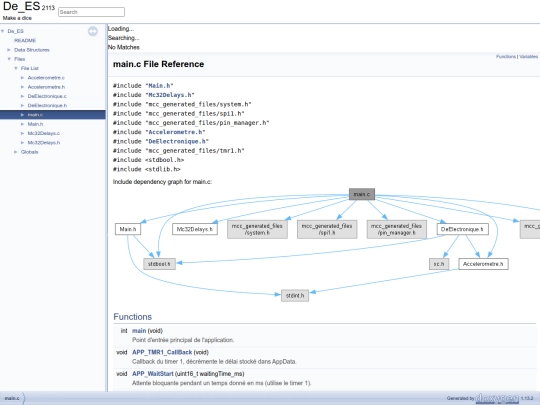Open DeElectronique.c in the file tree
540x405 pixels.
pos(47,96)
